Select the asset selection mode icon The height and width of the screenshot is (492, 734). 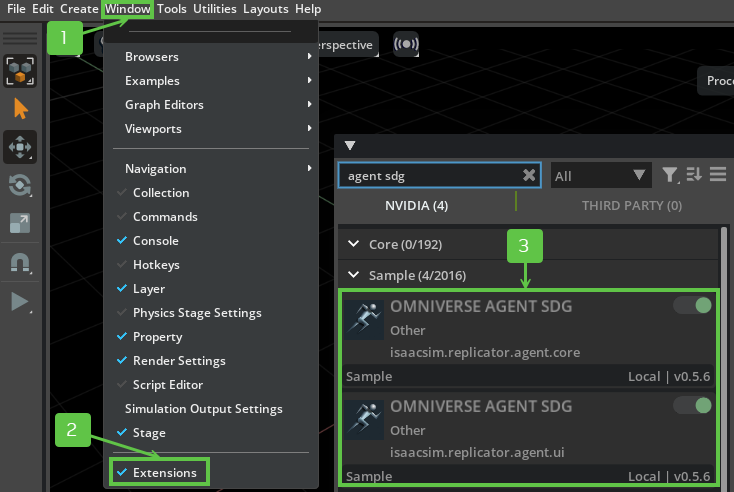pyautogui.click(x=20, y=71)
